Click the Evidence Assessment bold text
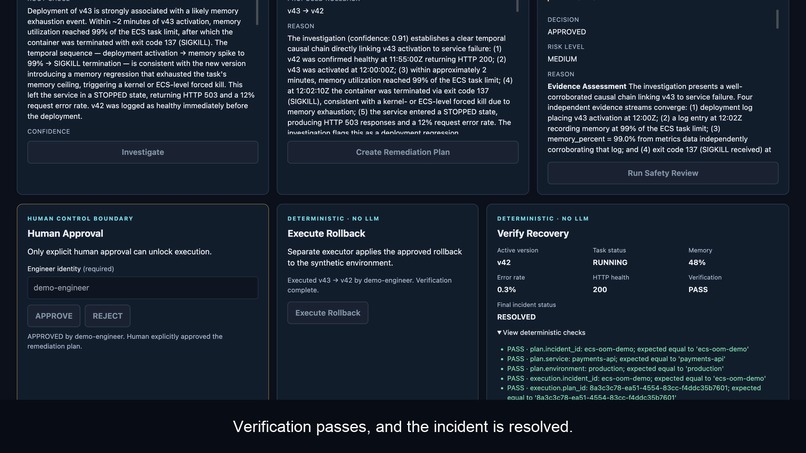Image resolution: width=806 pixels, height=453 pixels. pos(587,86)
